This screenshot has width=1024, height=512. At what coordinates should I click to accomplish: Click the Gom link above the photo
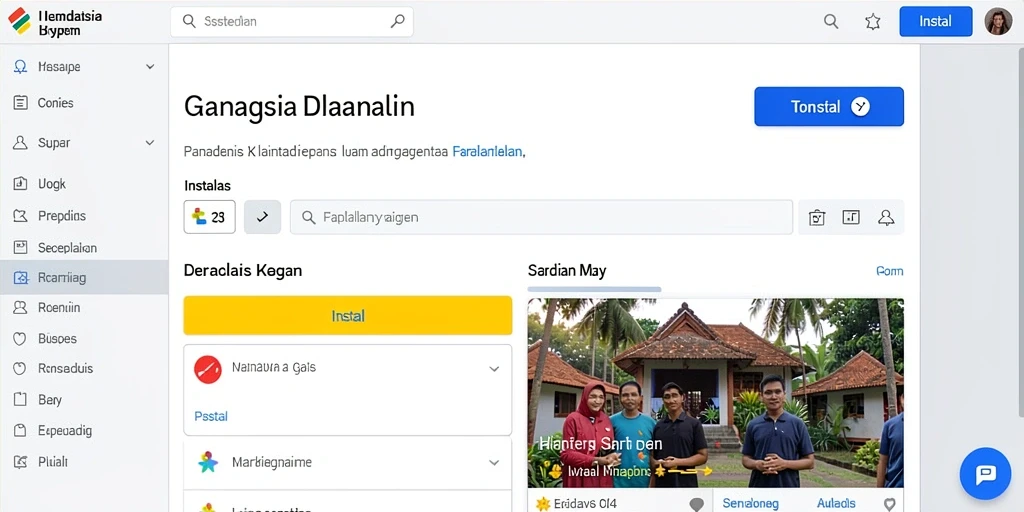[889, 271]
